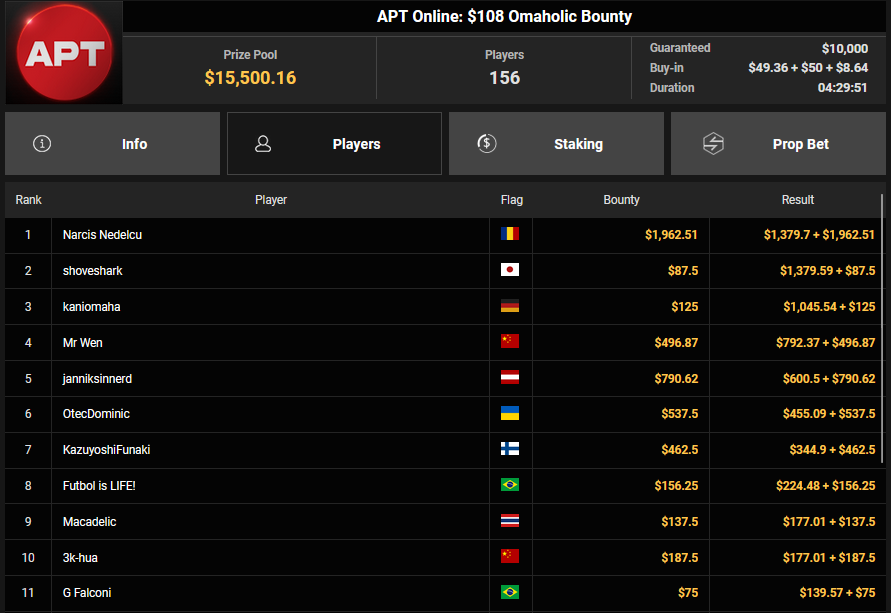Click Ukrainian flag in OtecDominic row
This screenshot has width=891, height=613.
[x=510, y=414]
